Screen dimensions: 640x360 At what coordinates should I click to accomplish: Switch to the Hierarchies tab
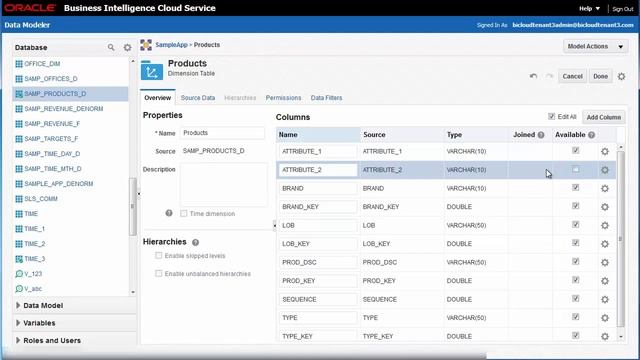click(x=240, y=98)
